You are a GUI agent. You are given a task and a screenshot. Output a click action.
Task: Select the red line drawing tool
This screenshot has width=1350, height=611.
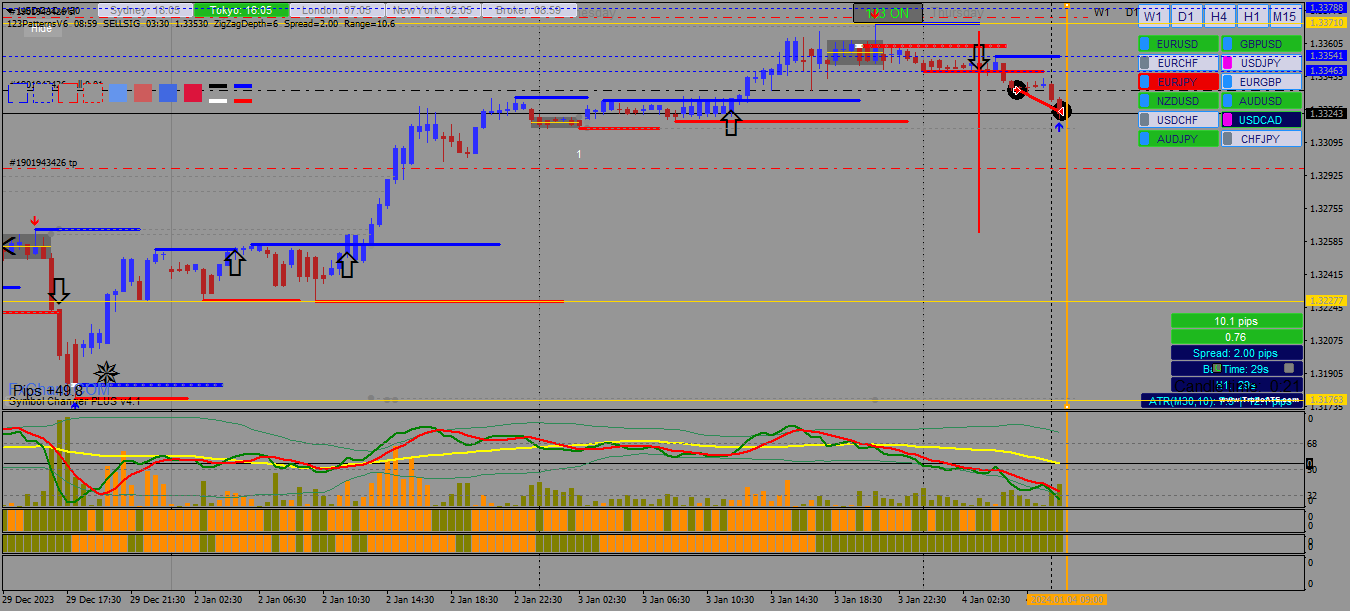click(243, 99)
